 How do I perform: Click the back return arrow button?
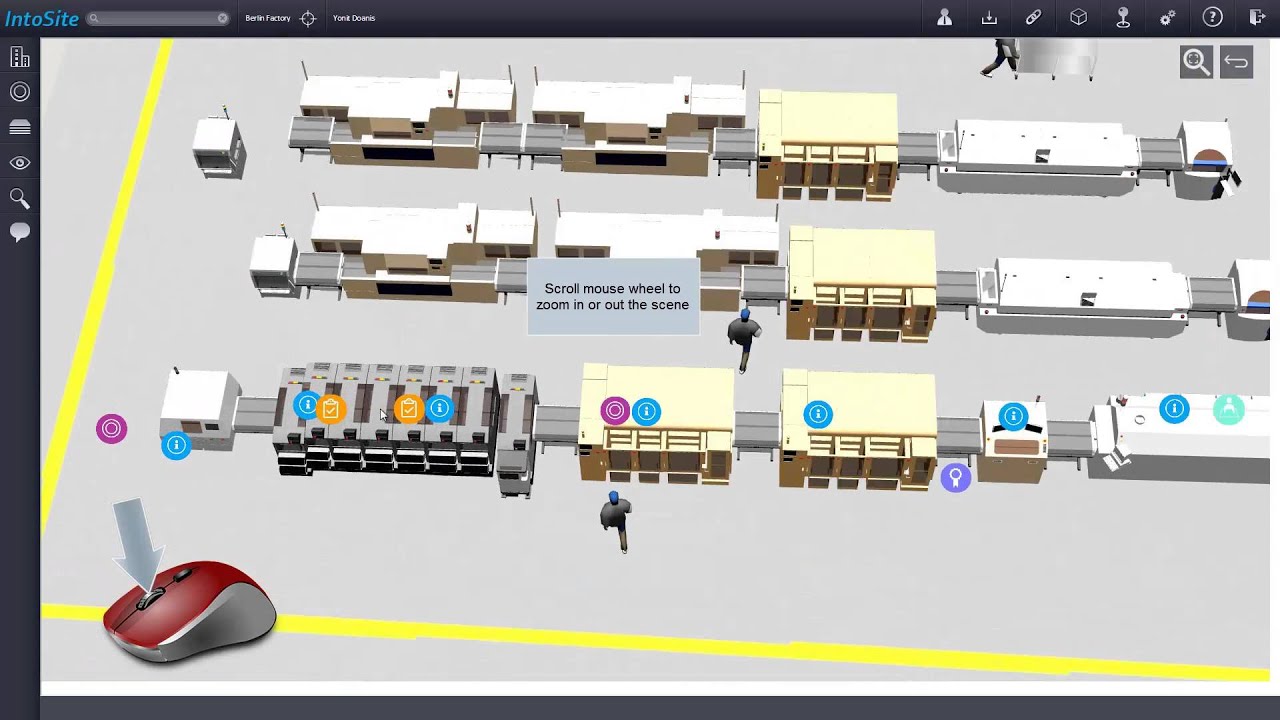[1236, 62]
